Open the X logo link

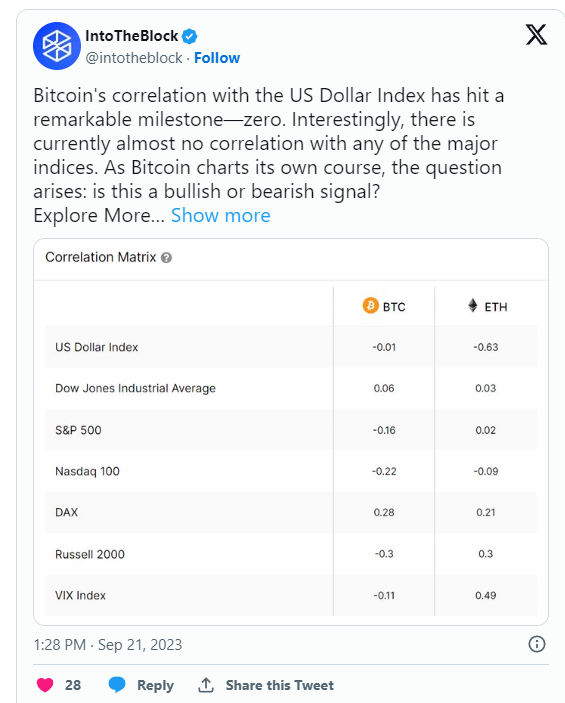pyautogui.click(x=536, y=35)
